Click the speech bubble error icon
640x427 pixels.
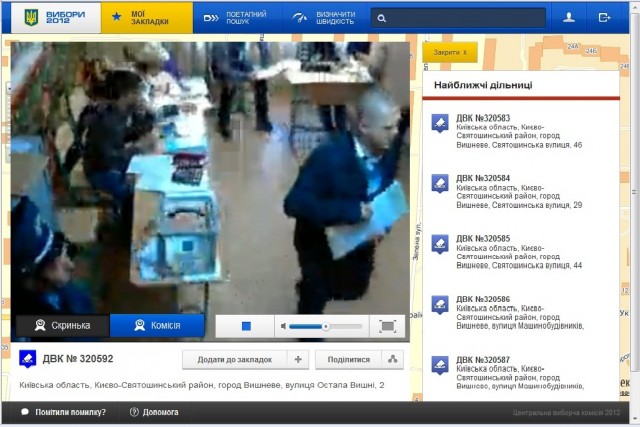(25, 412)
